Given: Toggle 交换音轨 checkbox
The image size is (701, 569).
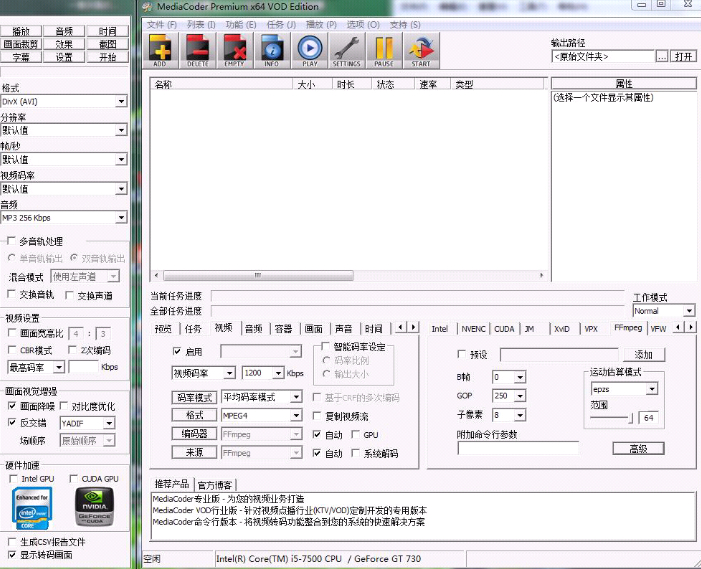Looking at the screenshot, I should 12,294.
